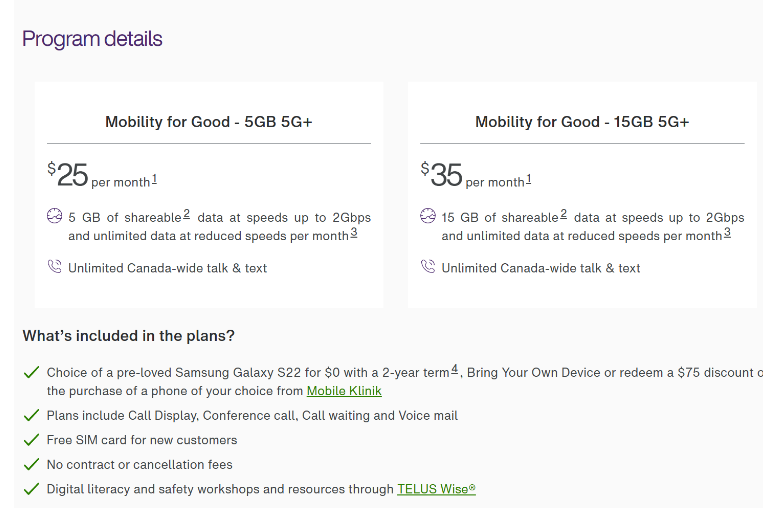763x508 pixels.
Task: Click the phone talk icon in 15GB plan
Action: (x=428, y=267)
